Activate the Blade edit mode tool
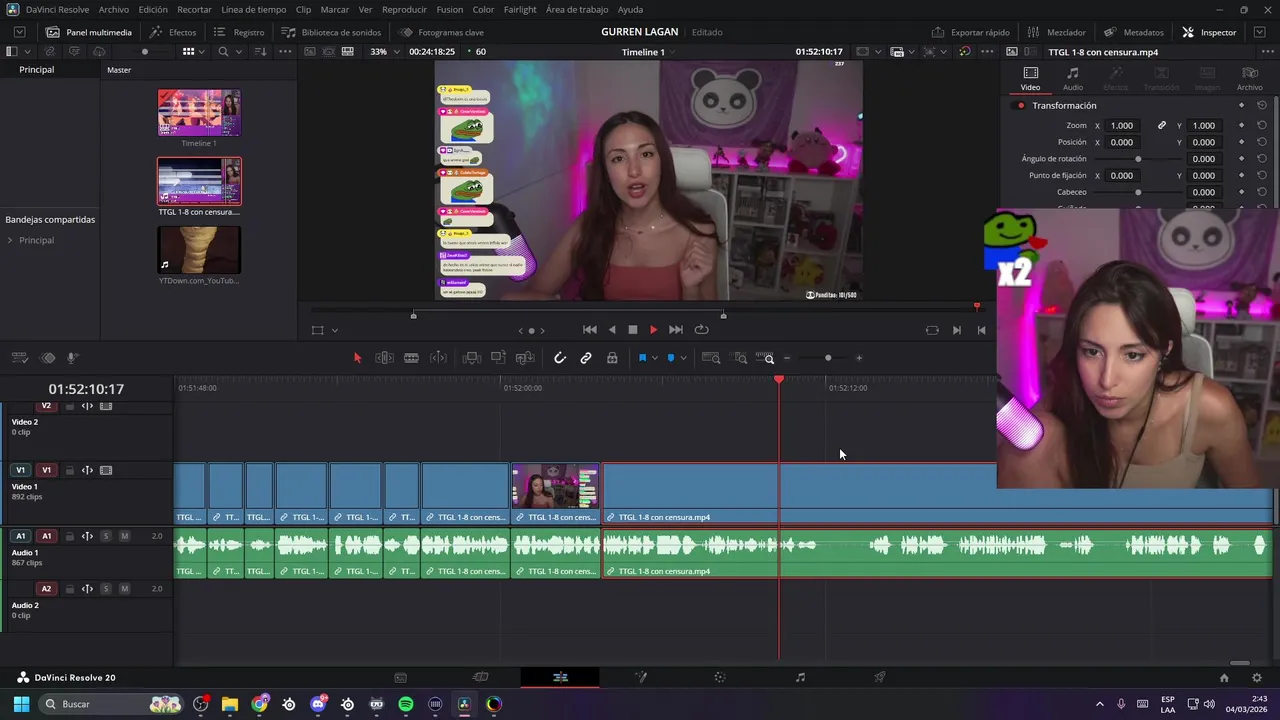The height and width of the screenshot is (720, 1280). [411, 358]
